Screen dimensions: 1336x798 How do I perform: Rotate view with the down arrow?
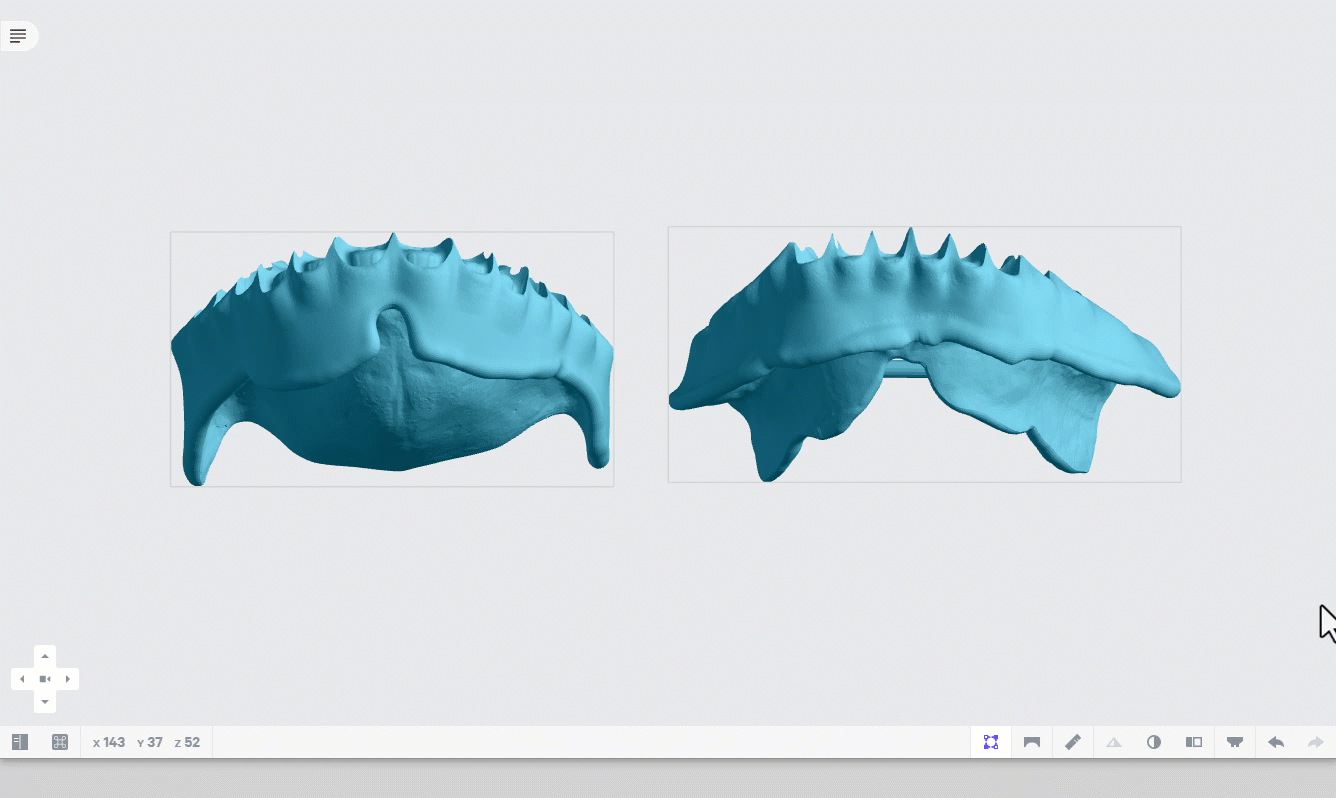coord(45,702)
